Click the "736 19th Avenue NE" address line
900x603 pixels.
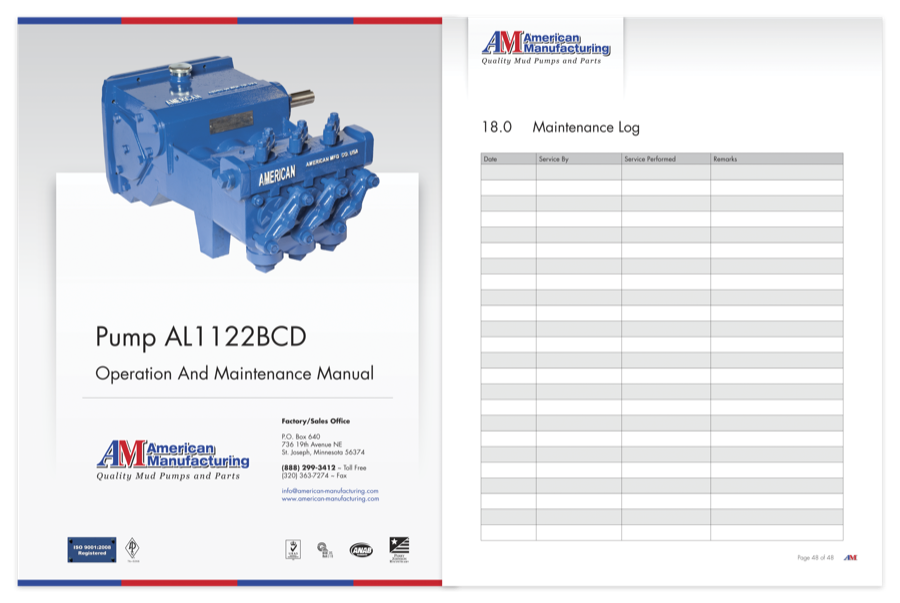coord(312,444)
